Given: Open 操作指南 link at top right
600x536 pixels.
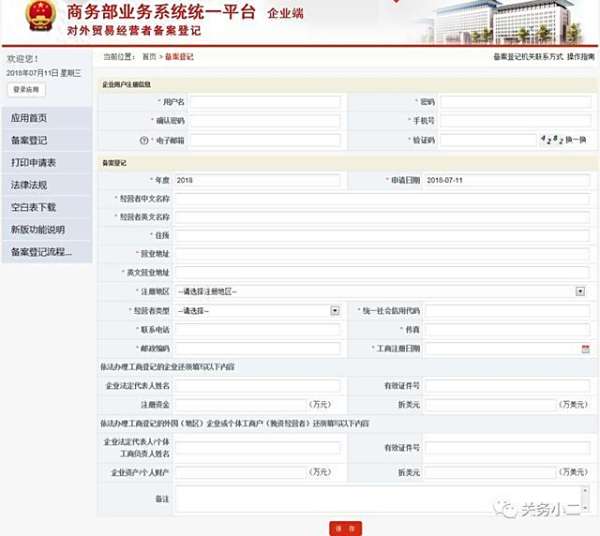Looking at the screenshot, I should click(x=580, y=57).
